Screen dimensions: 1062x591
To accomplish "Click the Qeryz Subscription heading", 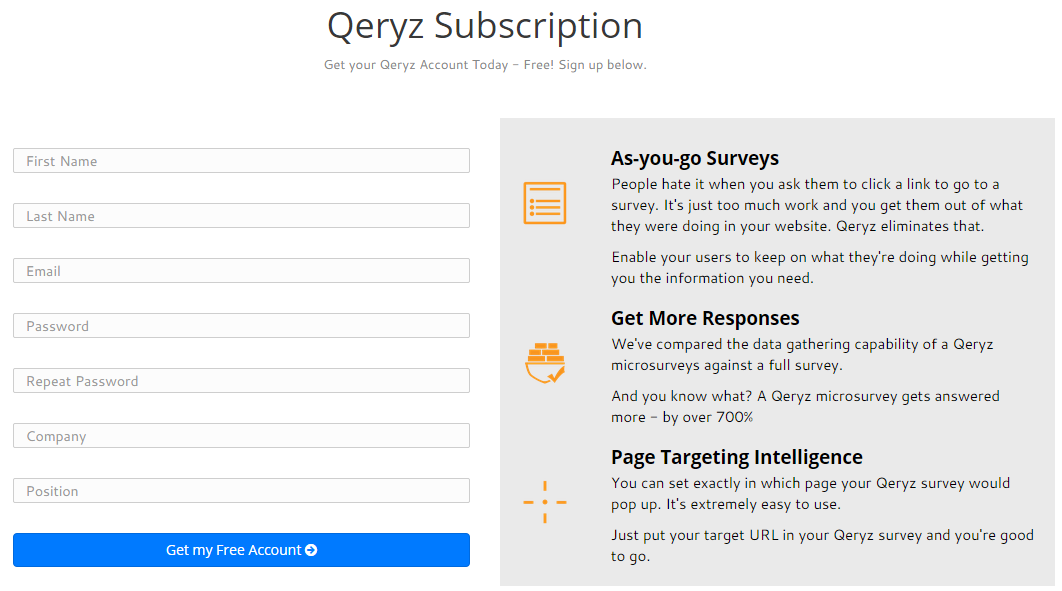I will [x=484, y=26].
